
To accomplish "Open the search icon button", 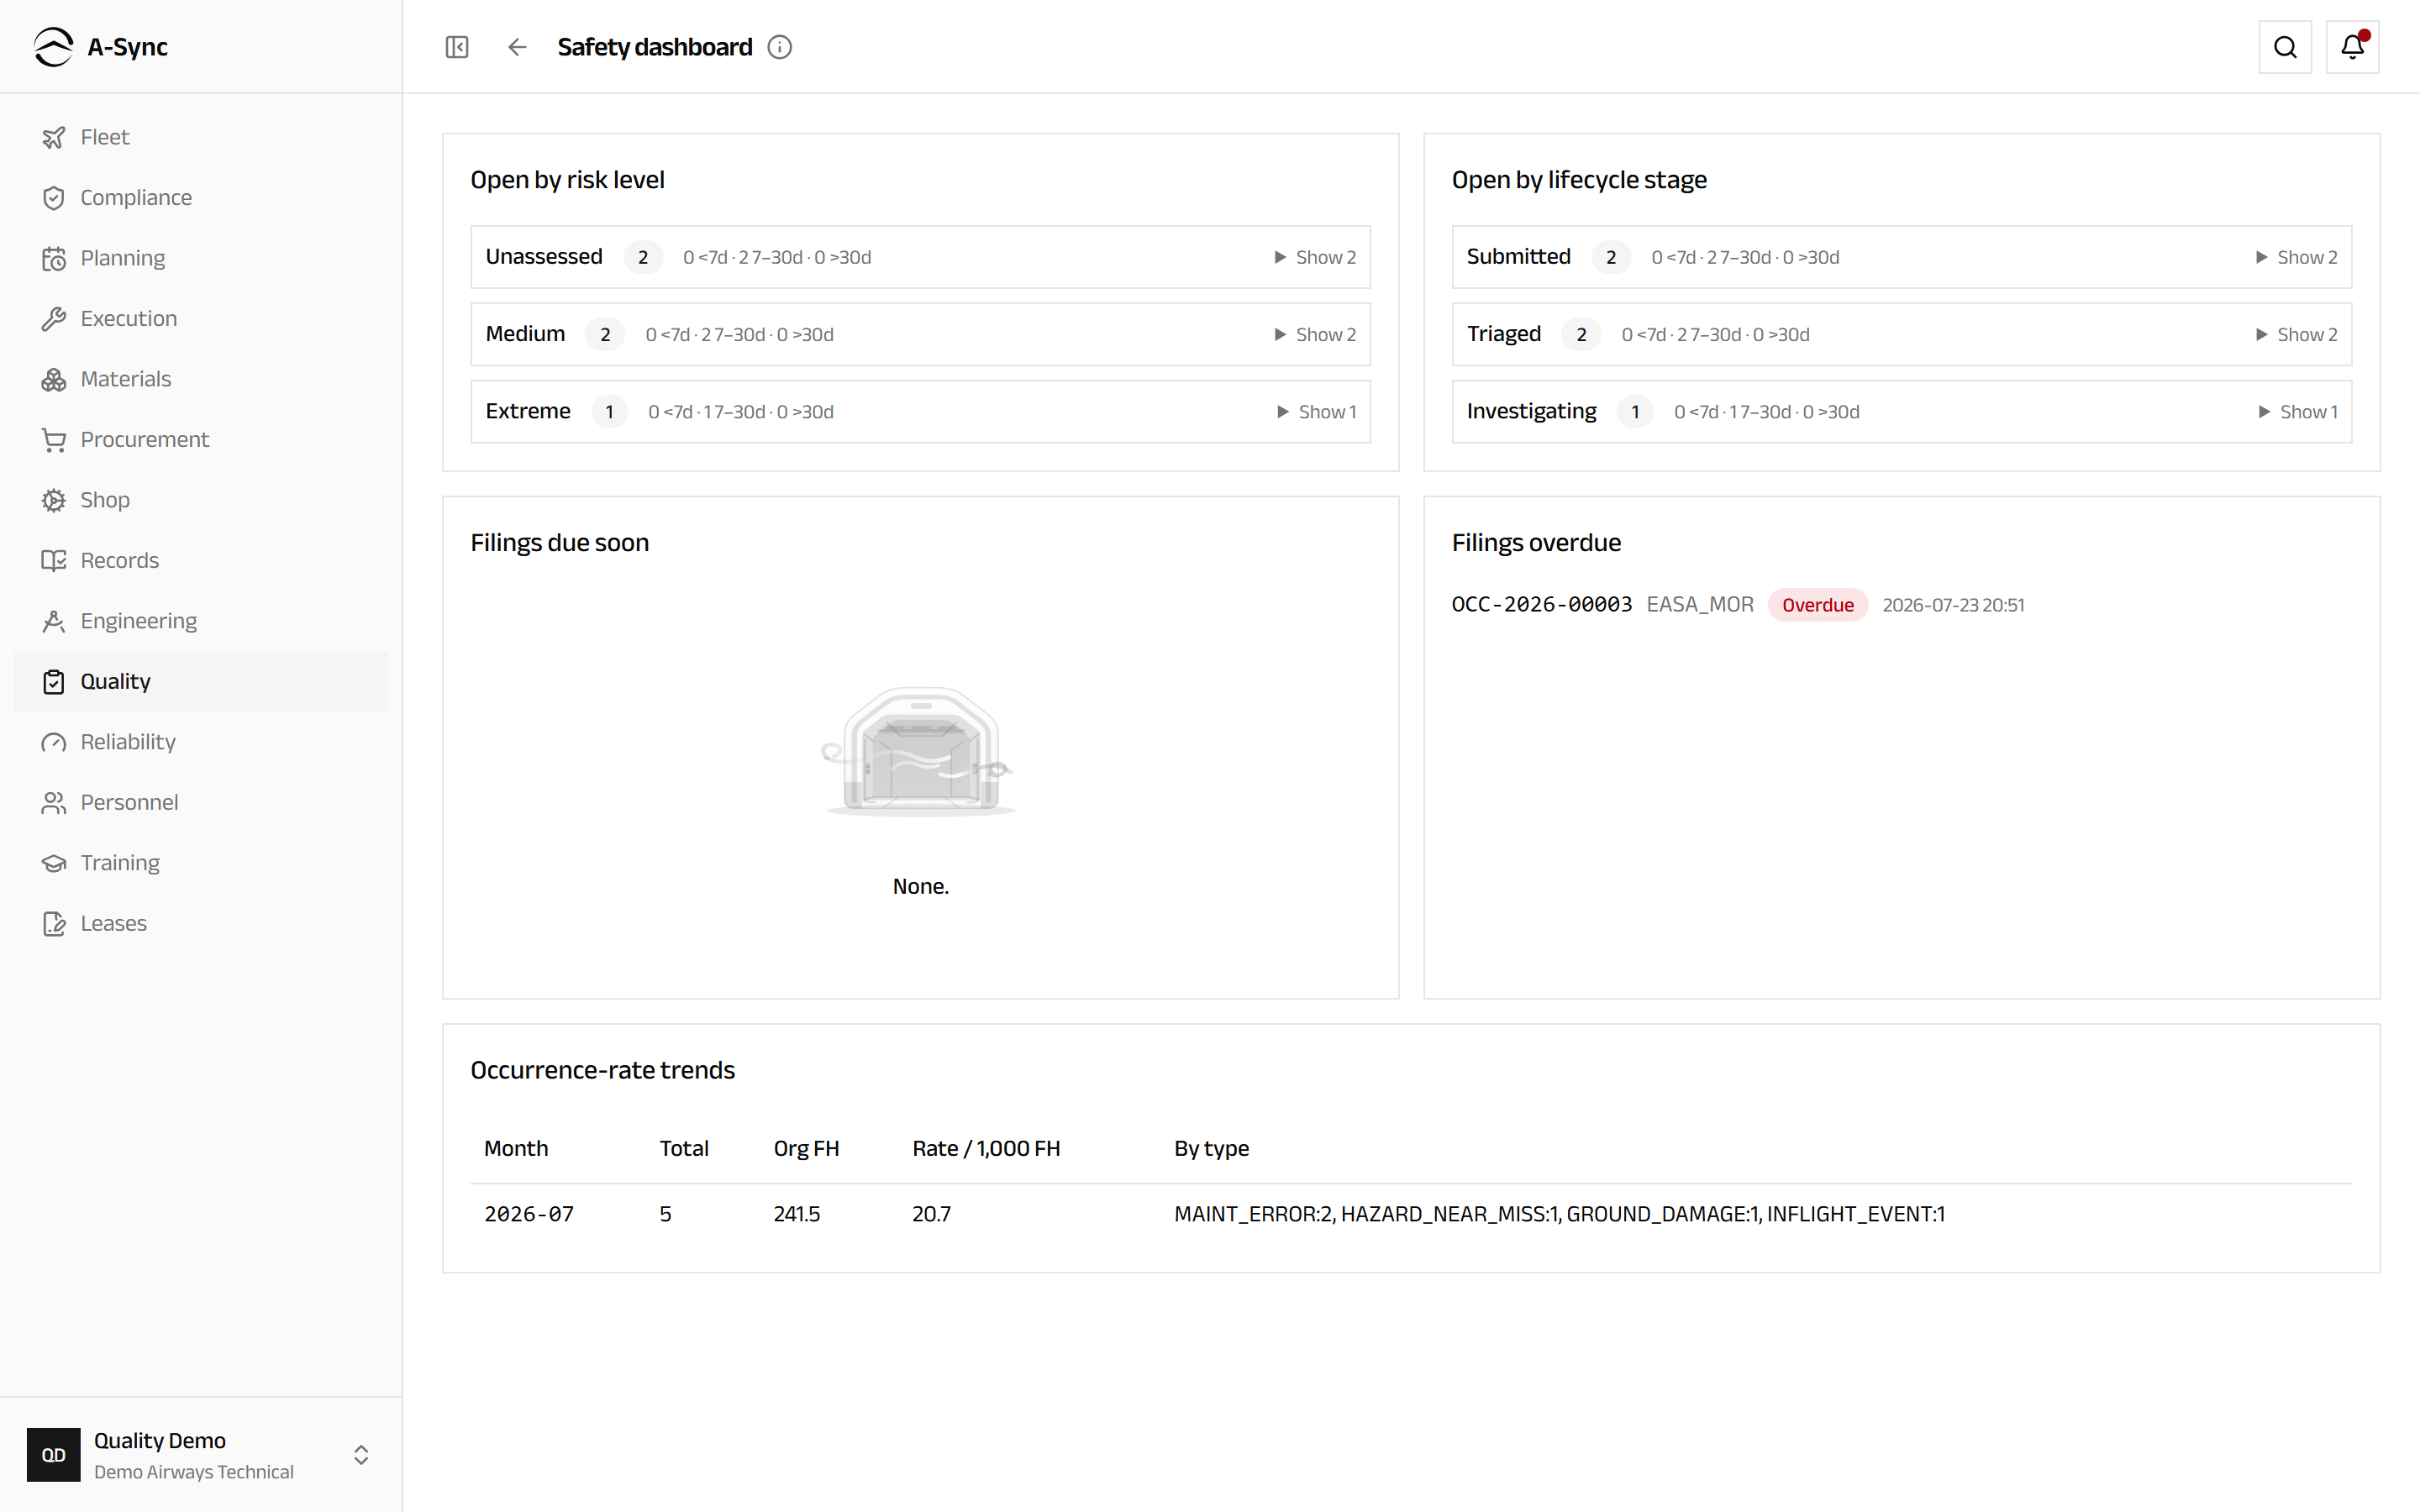I will 2285,47.
